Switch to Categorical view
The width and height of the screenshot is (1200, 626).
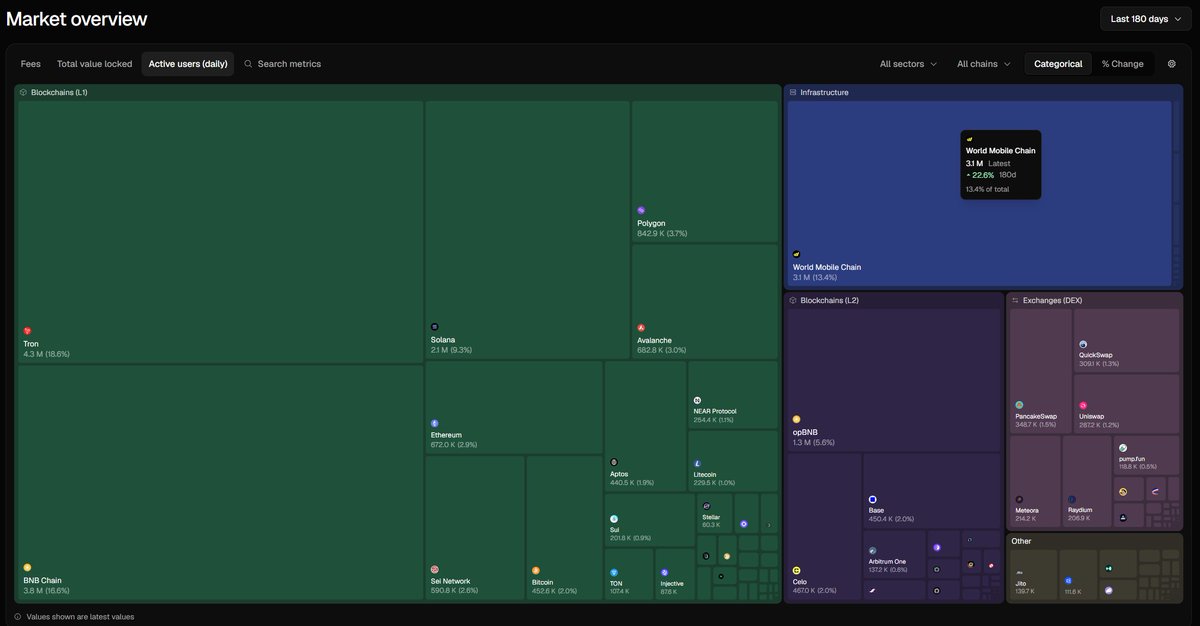click(x=1058, y=64)
